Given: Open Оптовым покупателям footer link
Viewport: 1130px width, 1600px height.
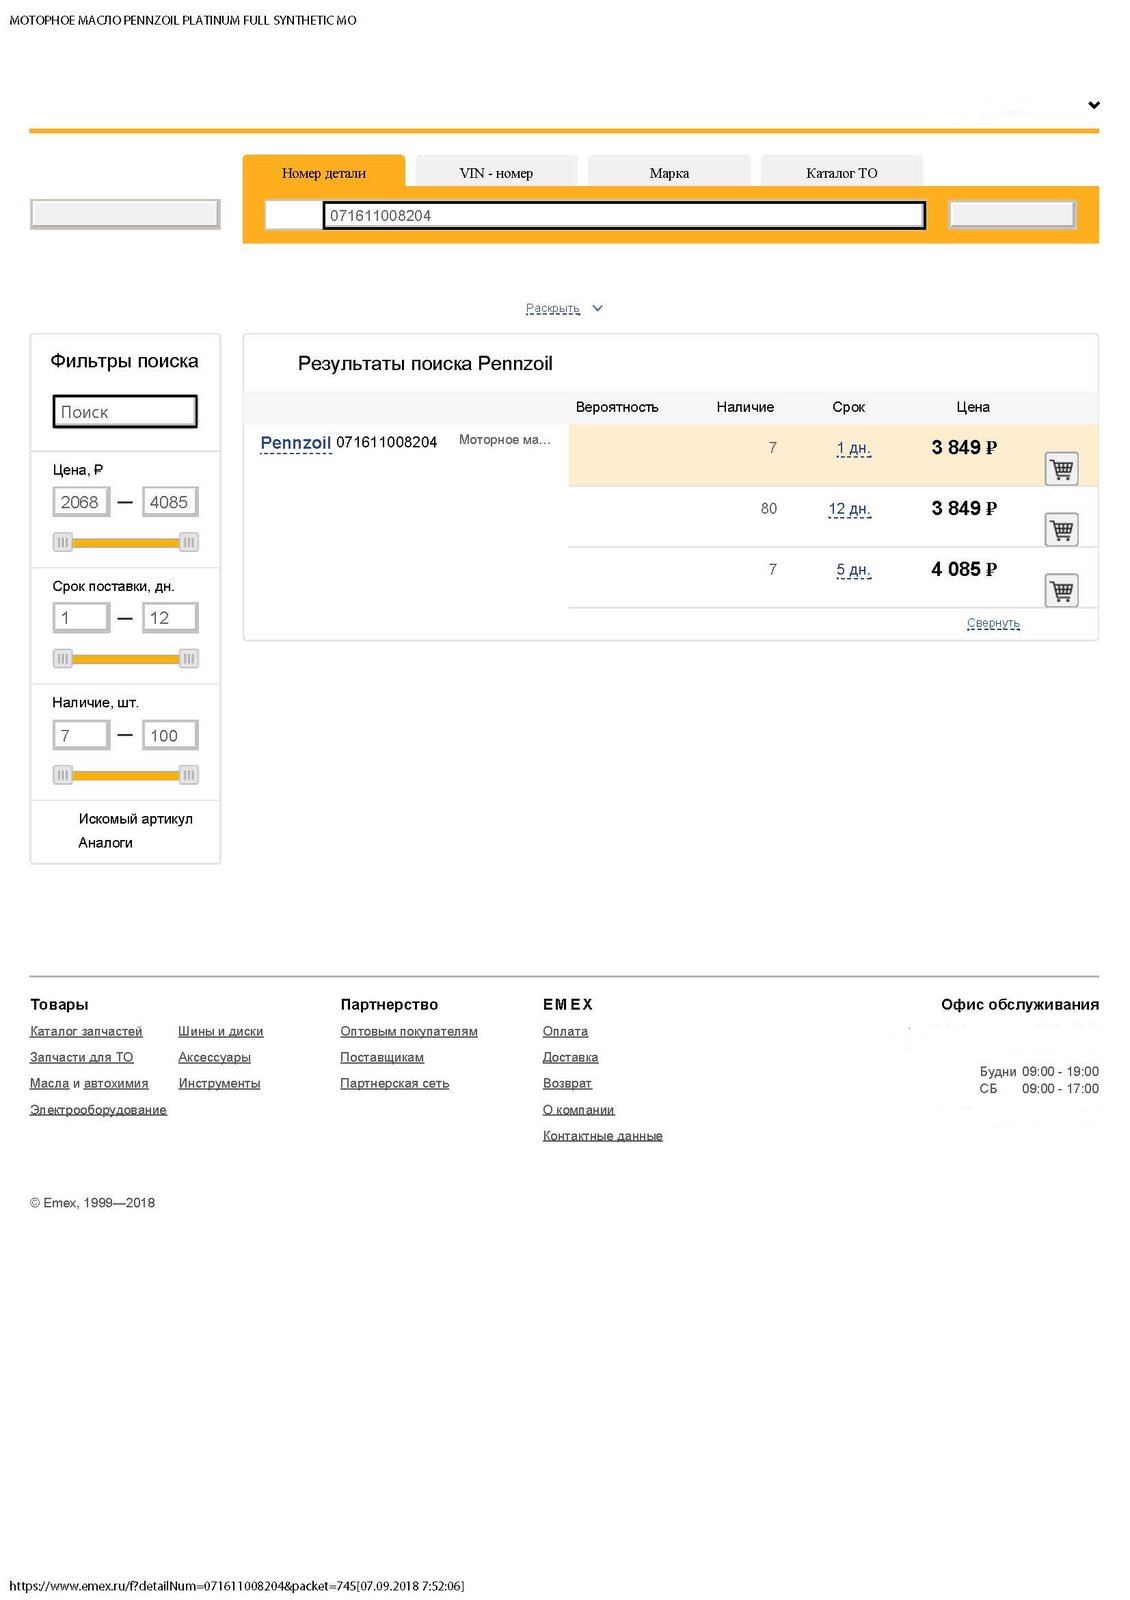Looking at the screenshot, I should pos(408,1031).
